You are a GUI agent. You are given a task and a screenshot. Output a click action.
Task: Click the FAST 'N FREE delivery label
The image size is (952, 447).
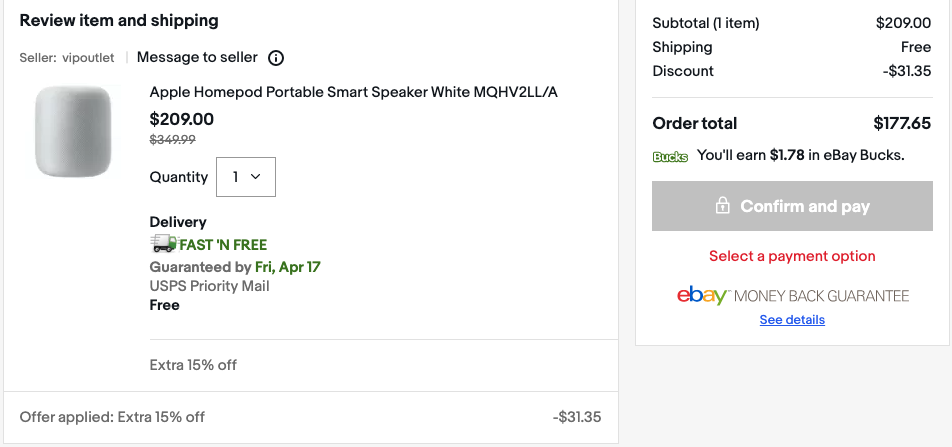[x=223, y=244]
